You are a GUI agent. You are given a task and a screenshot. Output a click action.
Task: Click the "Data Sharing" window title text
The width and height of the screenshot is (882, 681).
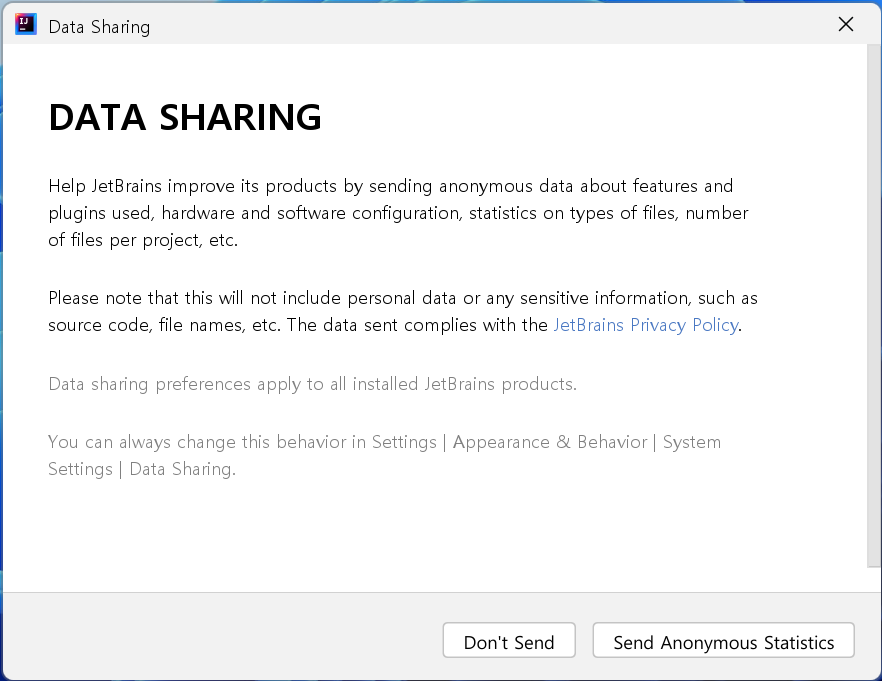pos(99,27)
